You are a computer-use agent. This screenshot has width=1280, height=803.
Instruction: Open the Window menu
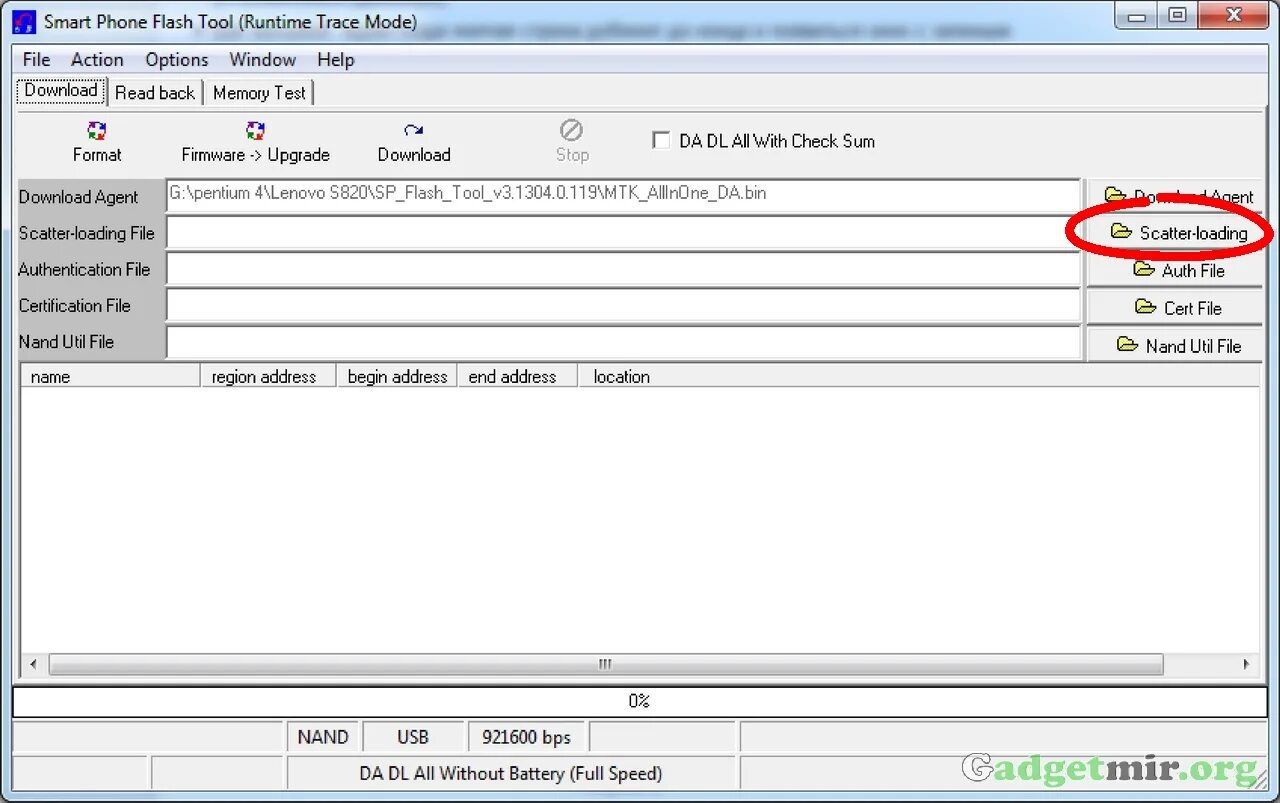pos(263,60)
